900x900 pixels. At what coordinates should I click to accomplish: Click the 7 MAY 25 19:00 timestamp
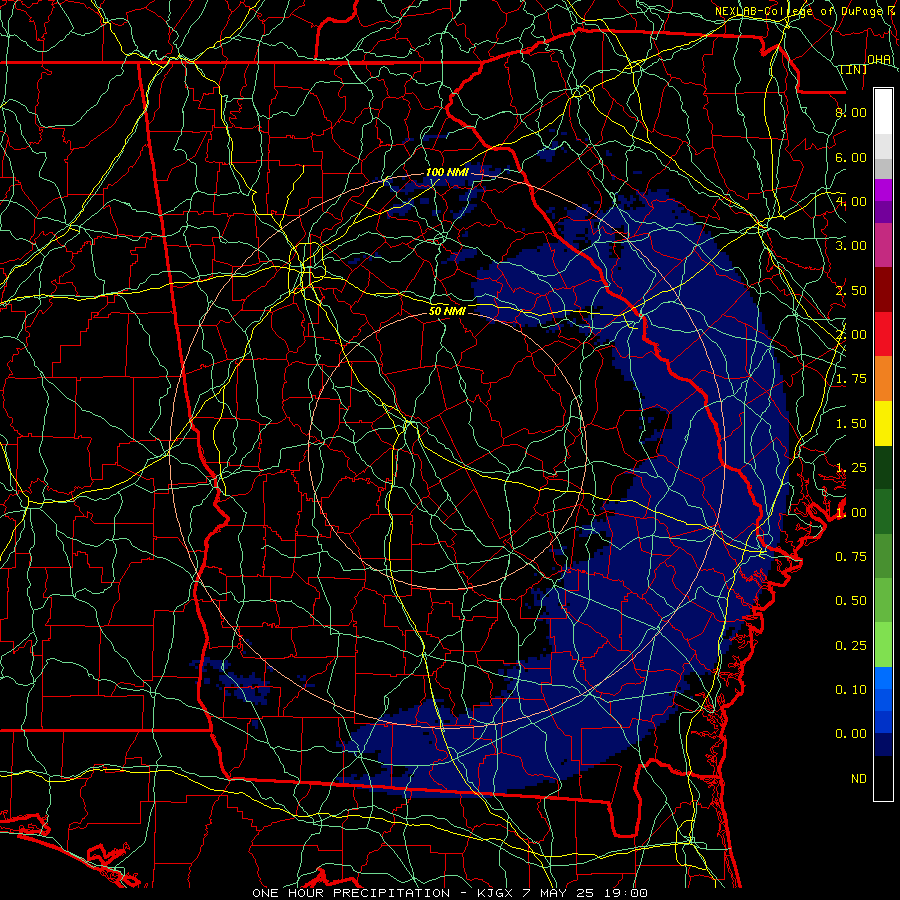(x=585, y=893)
